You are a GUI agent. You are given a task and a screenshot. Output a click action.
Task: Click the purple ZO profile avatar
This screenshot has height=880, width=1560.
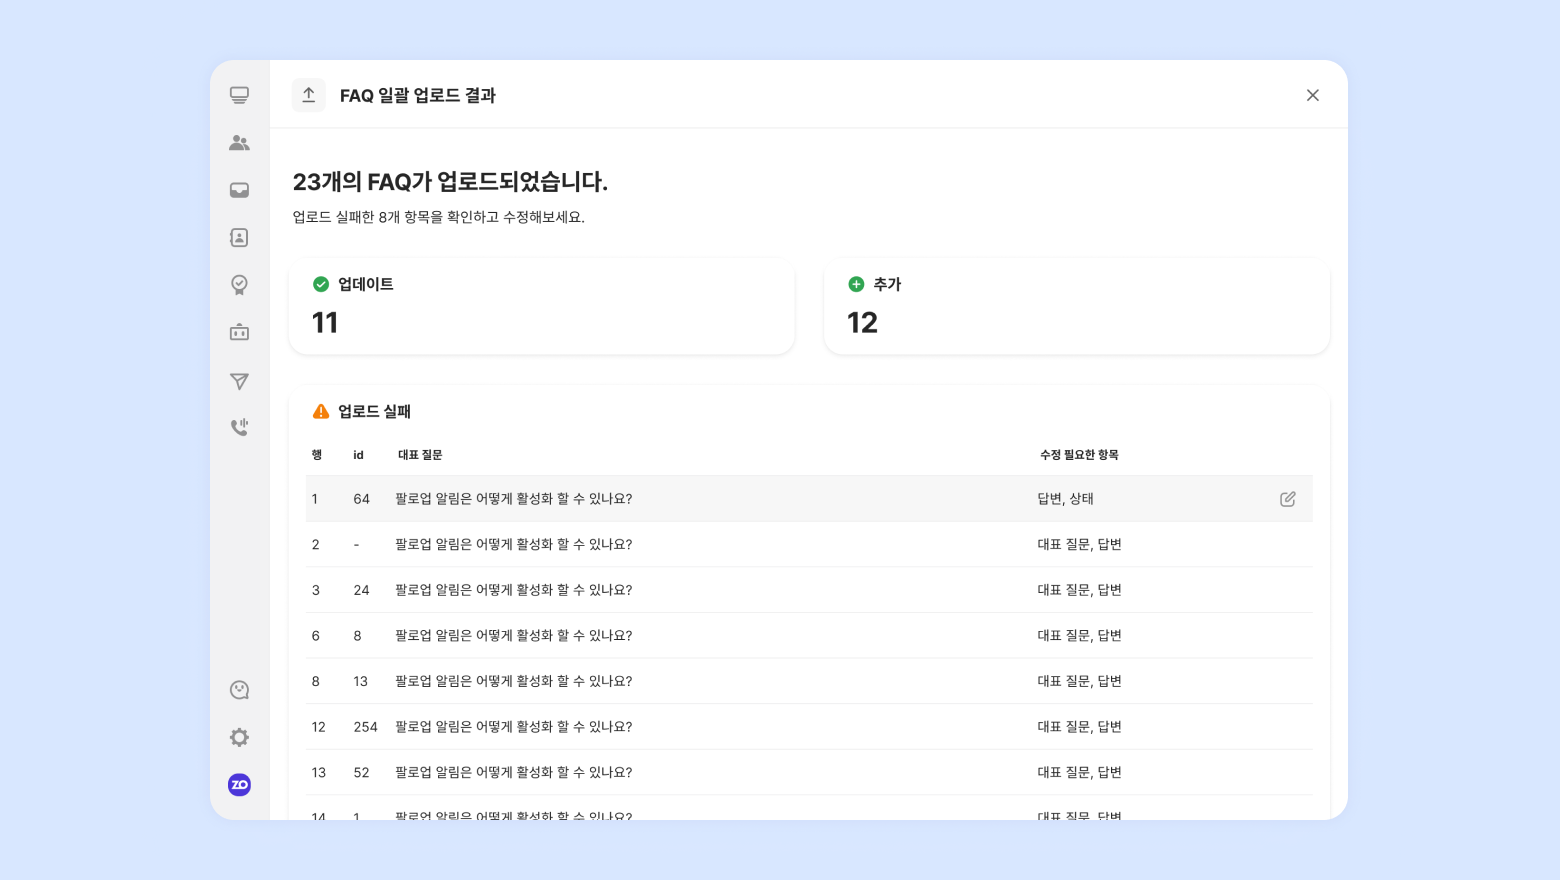pyautogui.click(x=239, y=785)
